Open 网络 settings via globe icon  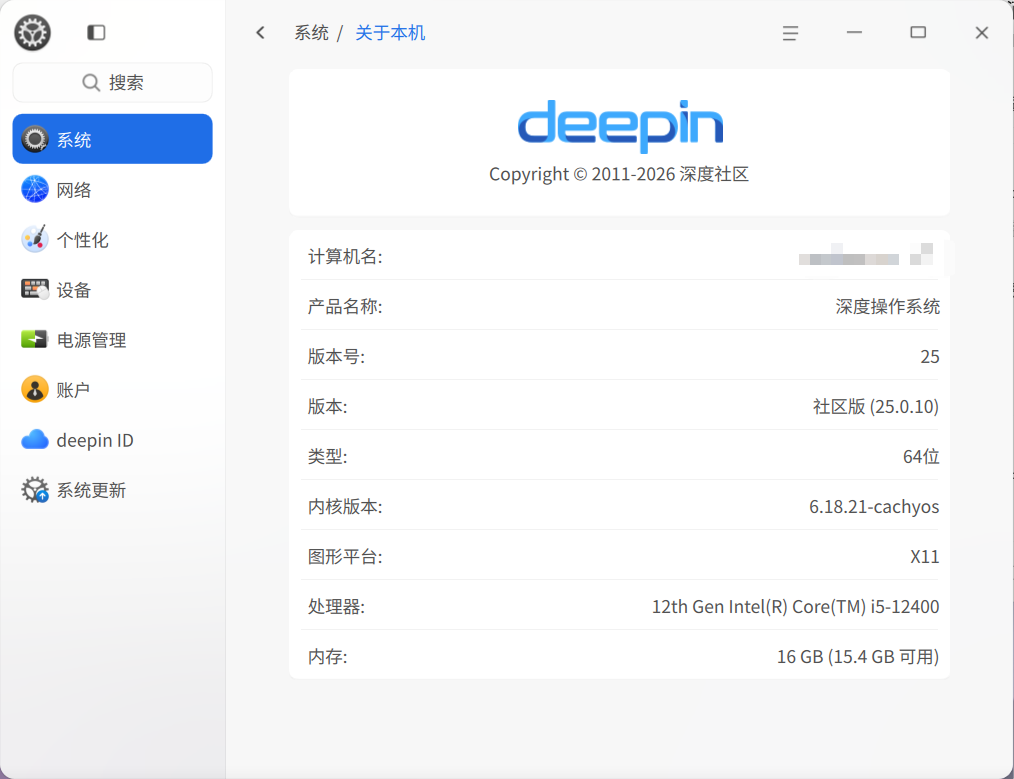(x=35, y=189)
